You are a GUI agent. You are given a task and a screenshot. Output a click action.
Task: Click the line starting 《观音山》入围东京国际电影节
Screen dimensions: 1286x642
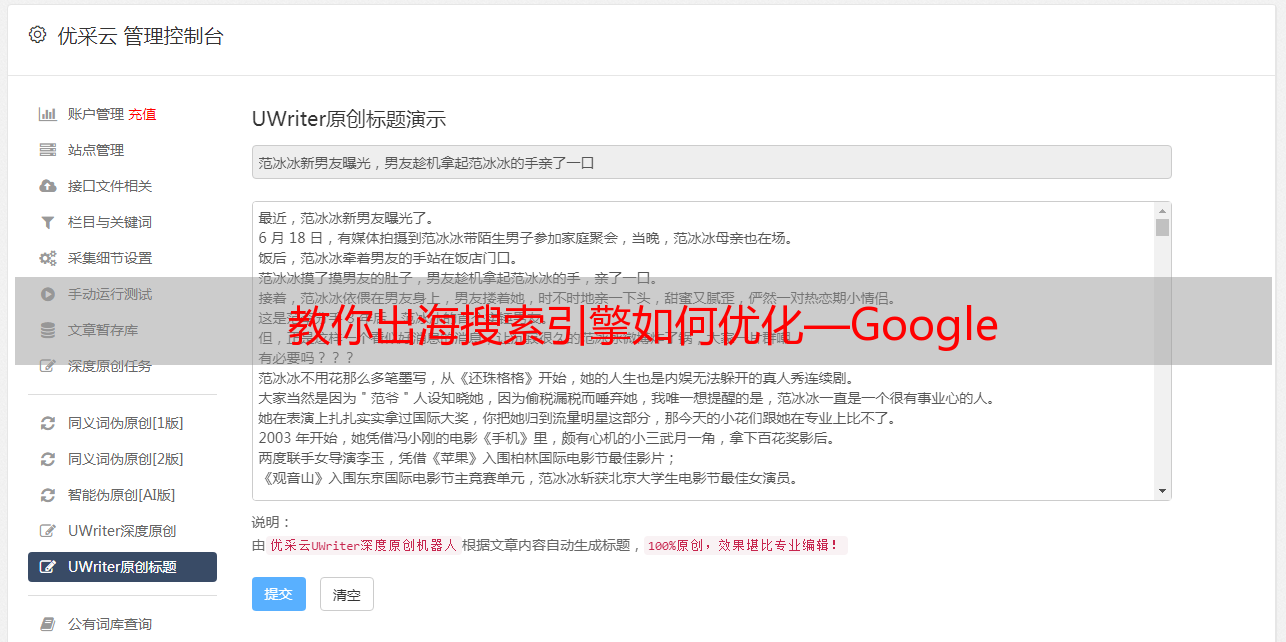pos(528,478)
